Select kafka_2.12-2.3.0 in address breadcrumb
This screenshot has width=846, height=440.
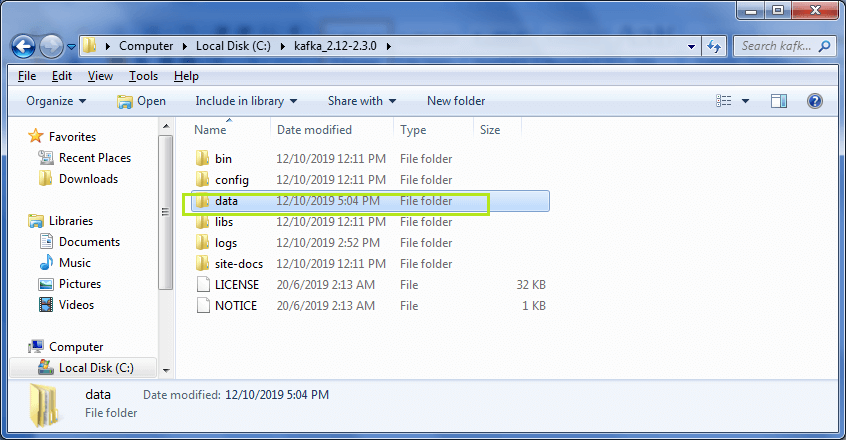[335, 46]
